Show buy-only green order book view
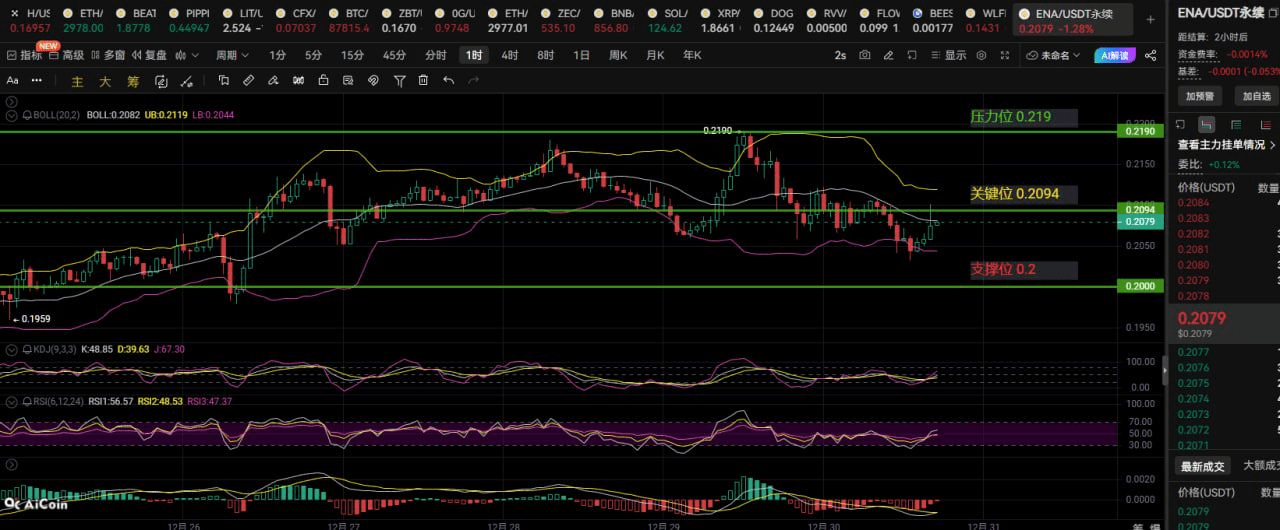This screenshot has height=530, width=1280. pyautogui.click(x=1236, y=124)
